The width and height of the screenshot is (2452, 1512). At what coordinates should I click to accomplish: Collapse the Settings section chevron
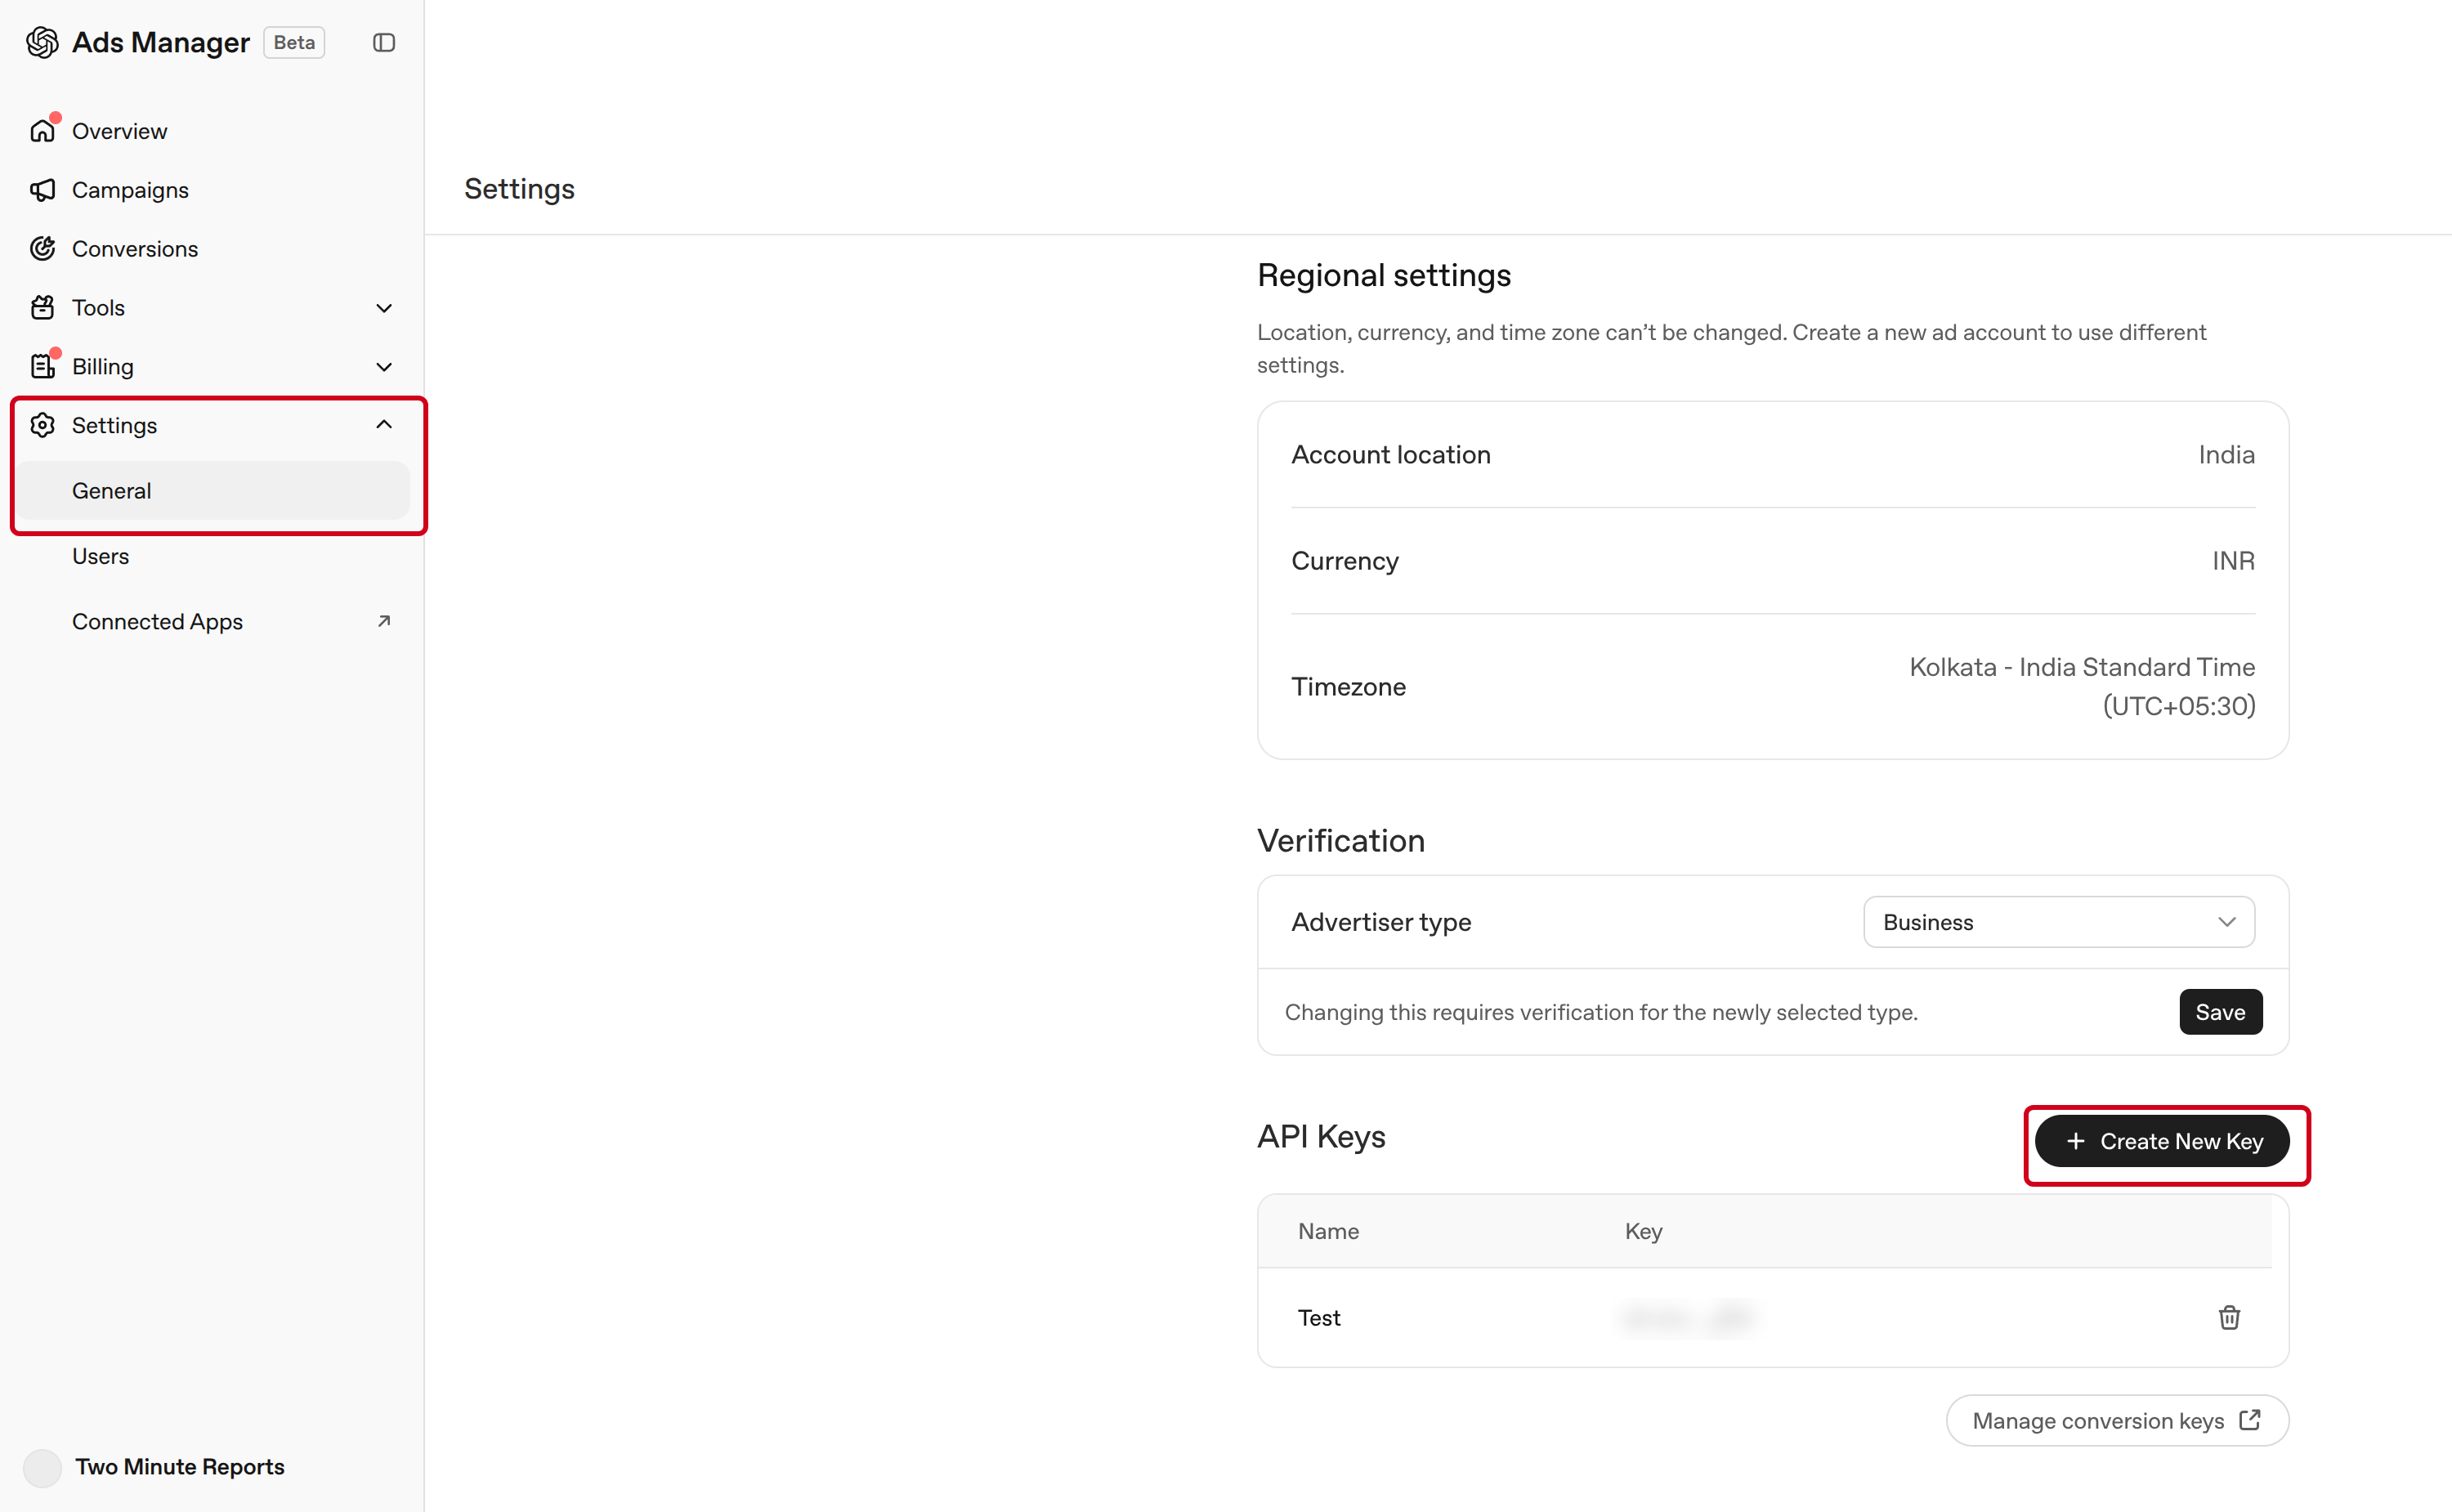[384, 425]
